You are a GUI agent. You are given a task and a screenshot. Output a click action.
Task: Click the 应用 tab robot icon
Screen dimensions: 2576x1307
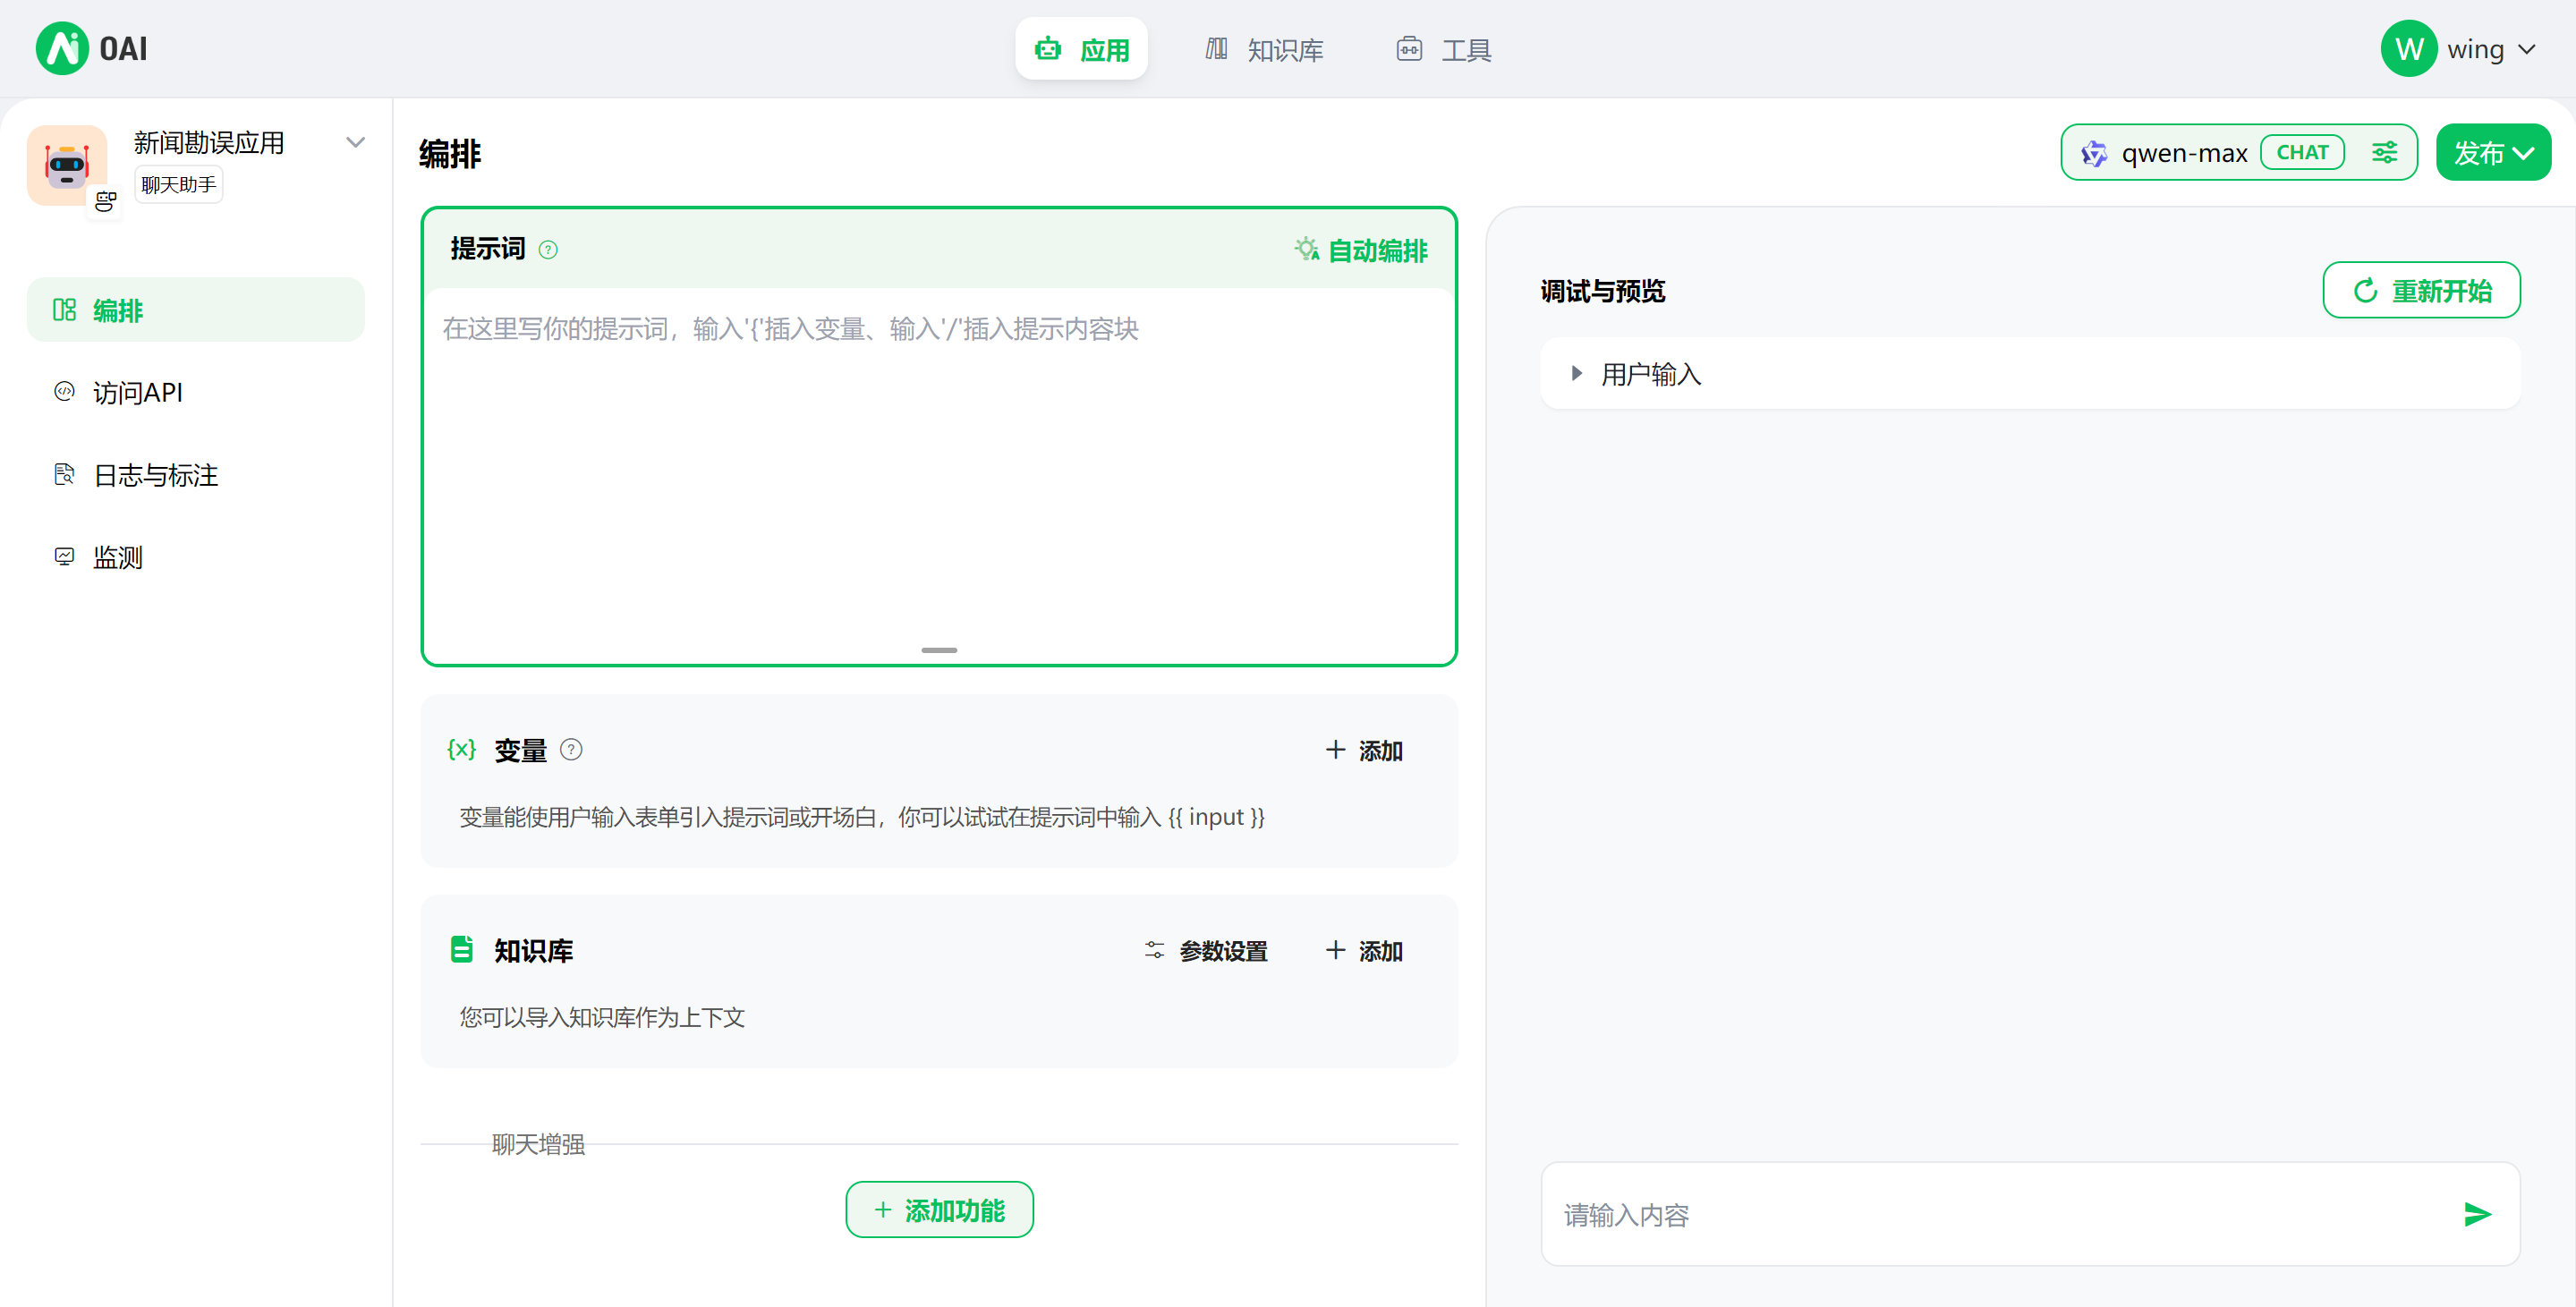1047,48
